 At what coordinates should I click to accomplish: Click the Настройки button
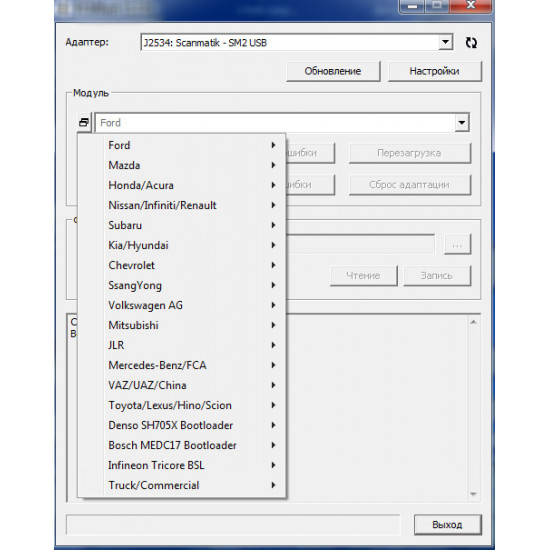click(435, 71)
